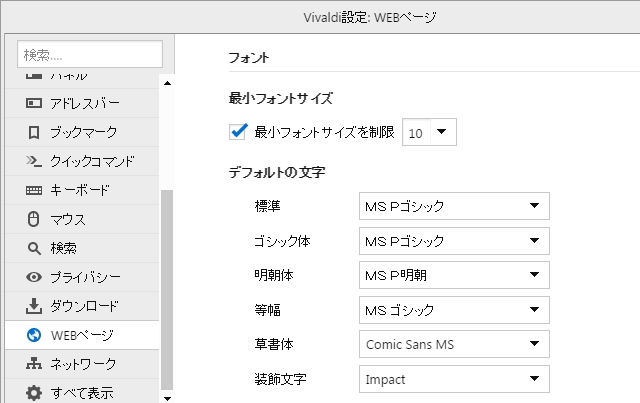
Task: Open the アドレスバー settings section
Action: [x=82, y=103]
